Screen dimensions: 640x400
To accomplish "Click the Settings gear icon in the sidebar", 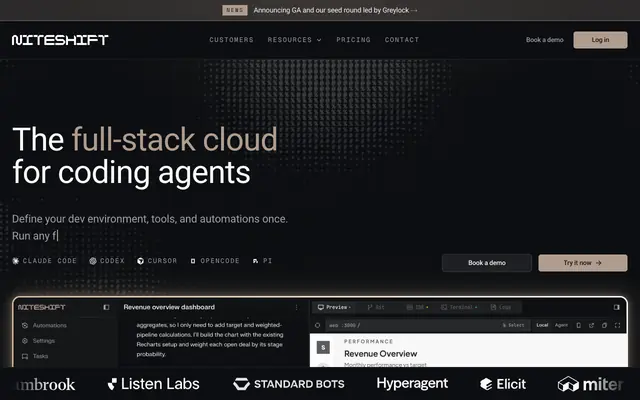I will tap(25, 341).
